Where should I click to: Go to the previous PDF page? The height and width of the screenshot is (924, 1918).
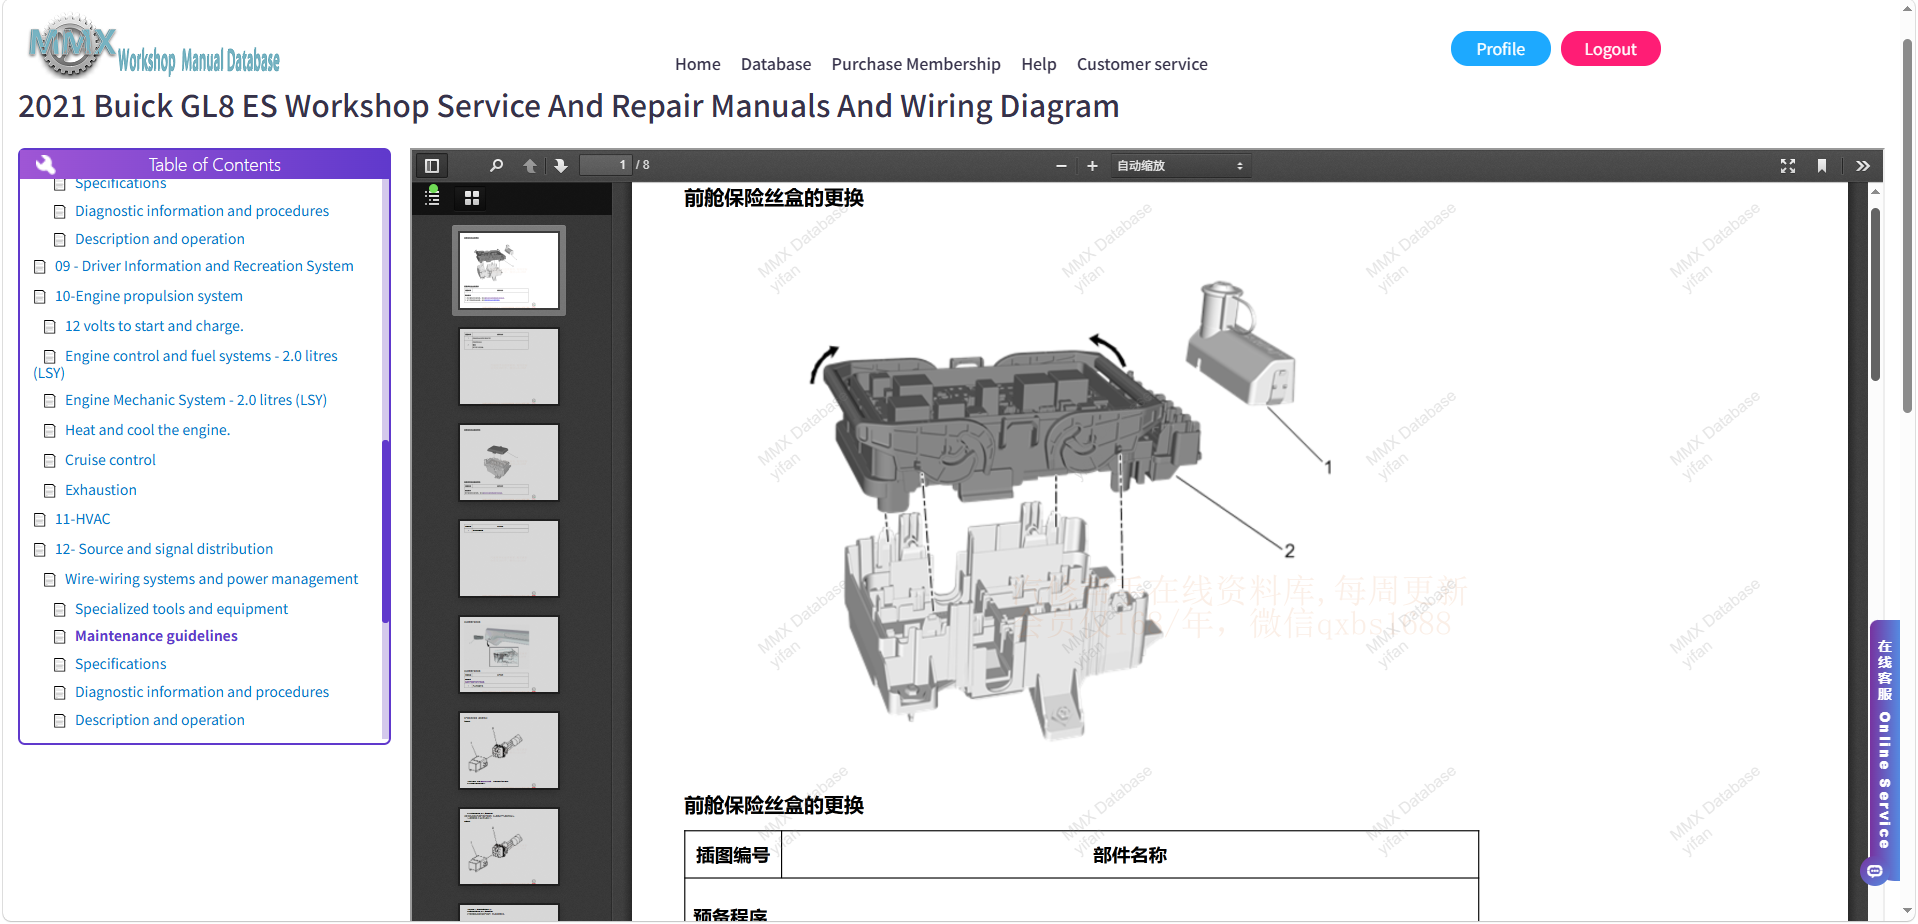click(x=530, y=166)
